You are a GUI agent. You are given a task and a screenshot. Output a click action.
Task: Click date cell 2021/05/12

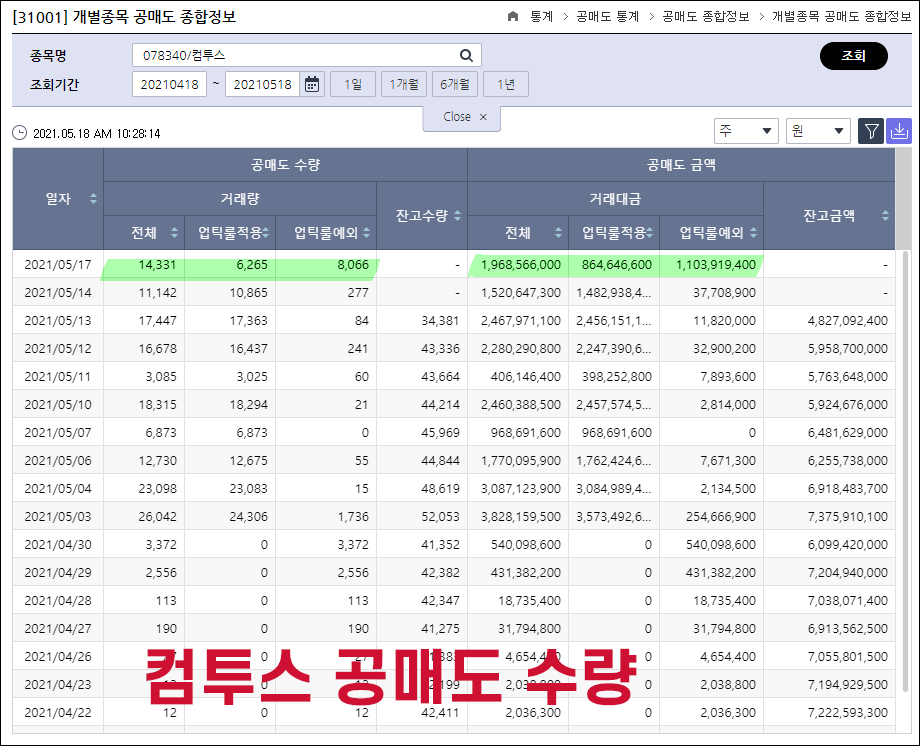point(58,349)
